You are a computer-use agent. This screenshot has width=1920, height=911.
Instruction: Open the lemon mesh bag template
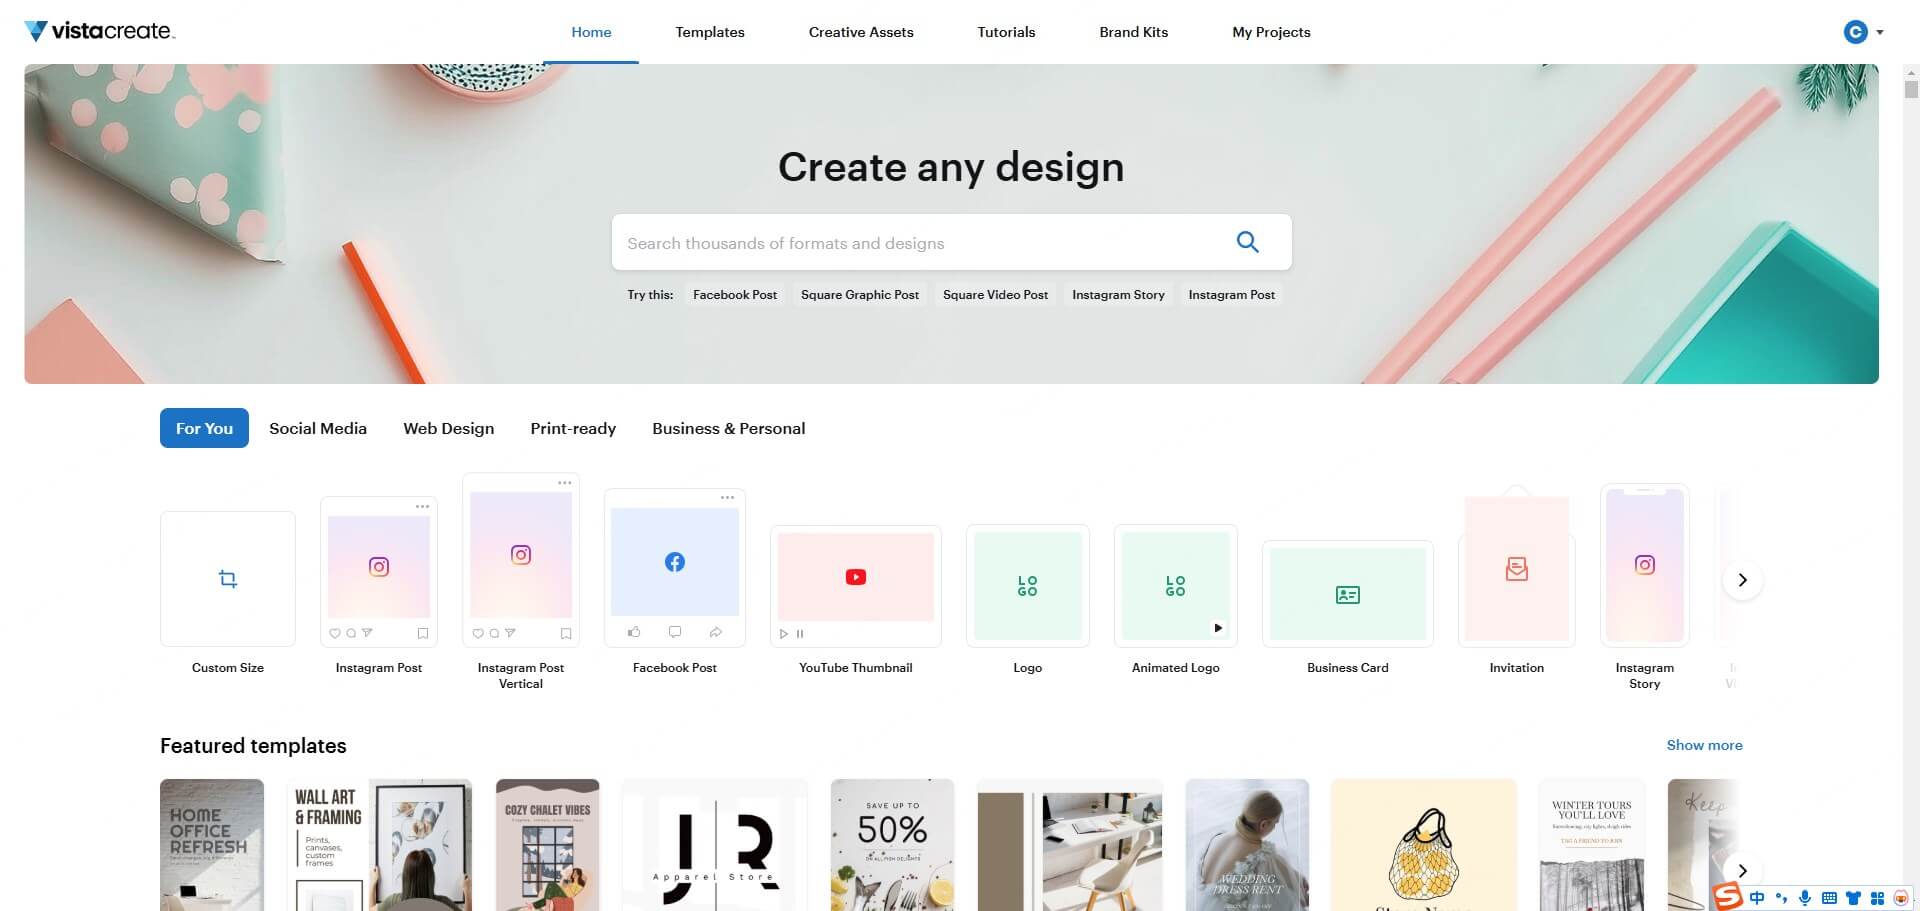(x=1424, y=845)
